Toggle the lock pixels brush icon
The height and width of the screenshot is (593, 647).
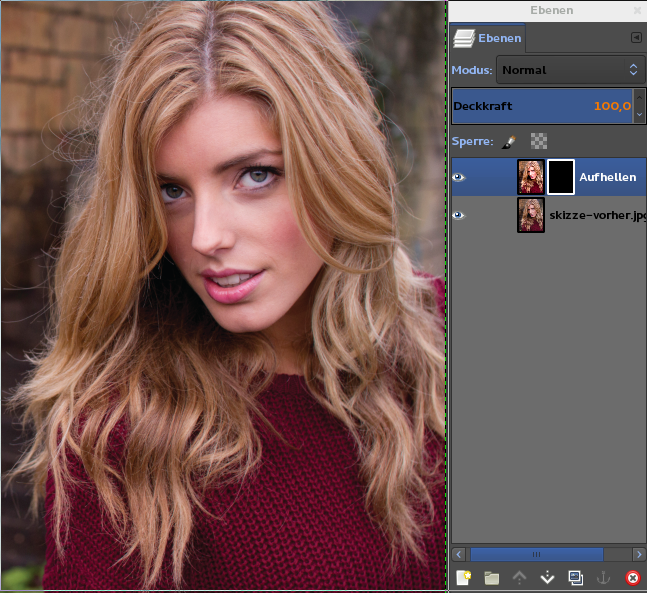509,142
